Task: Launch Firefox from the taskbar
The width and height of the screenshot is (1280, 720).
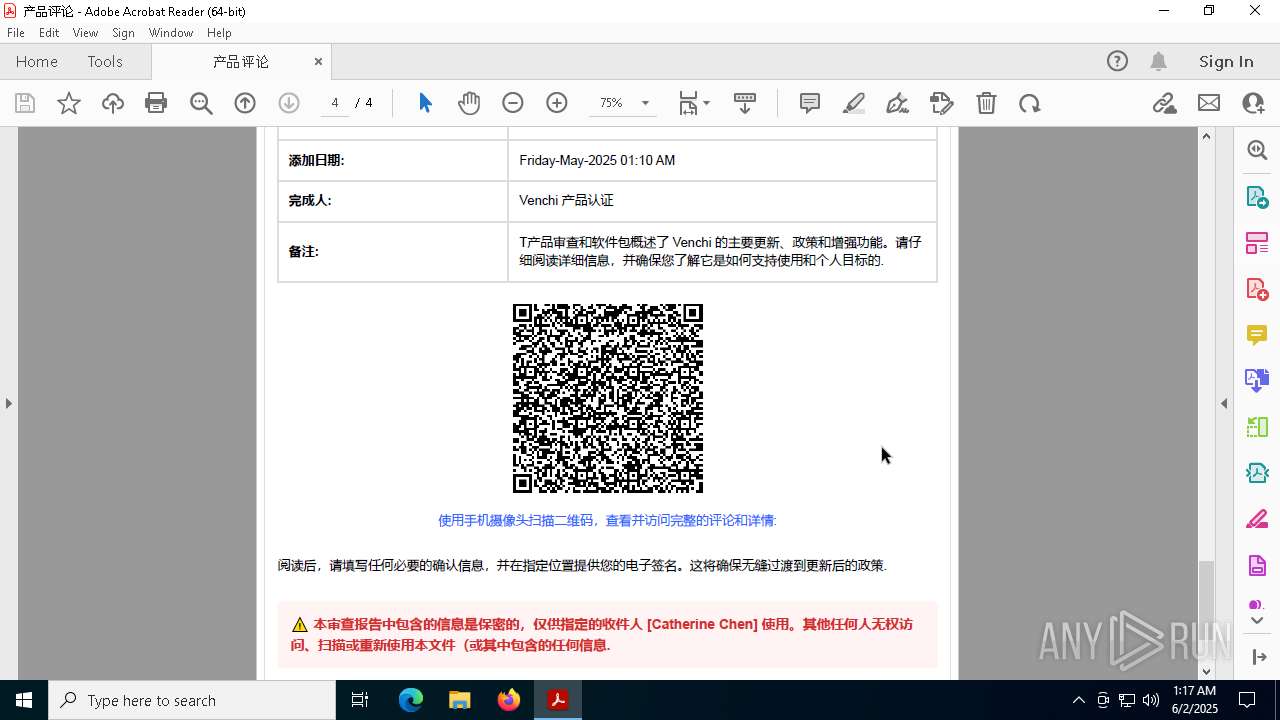Action: coord(509,700)
